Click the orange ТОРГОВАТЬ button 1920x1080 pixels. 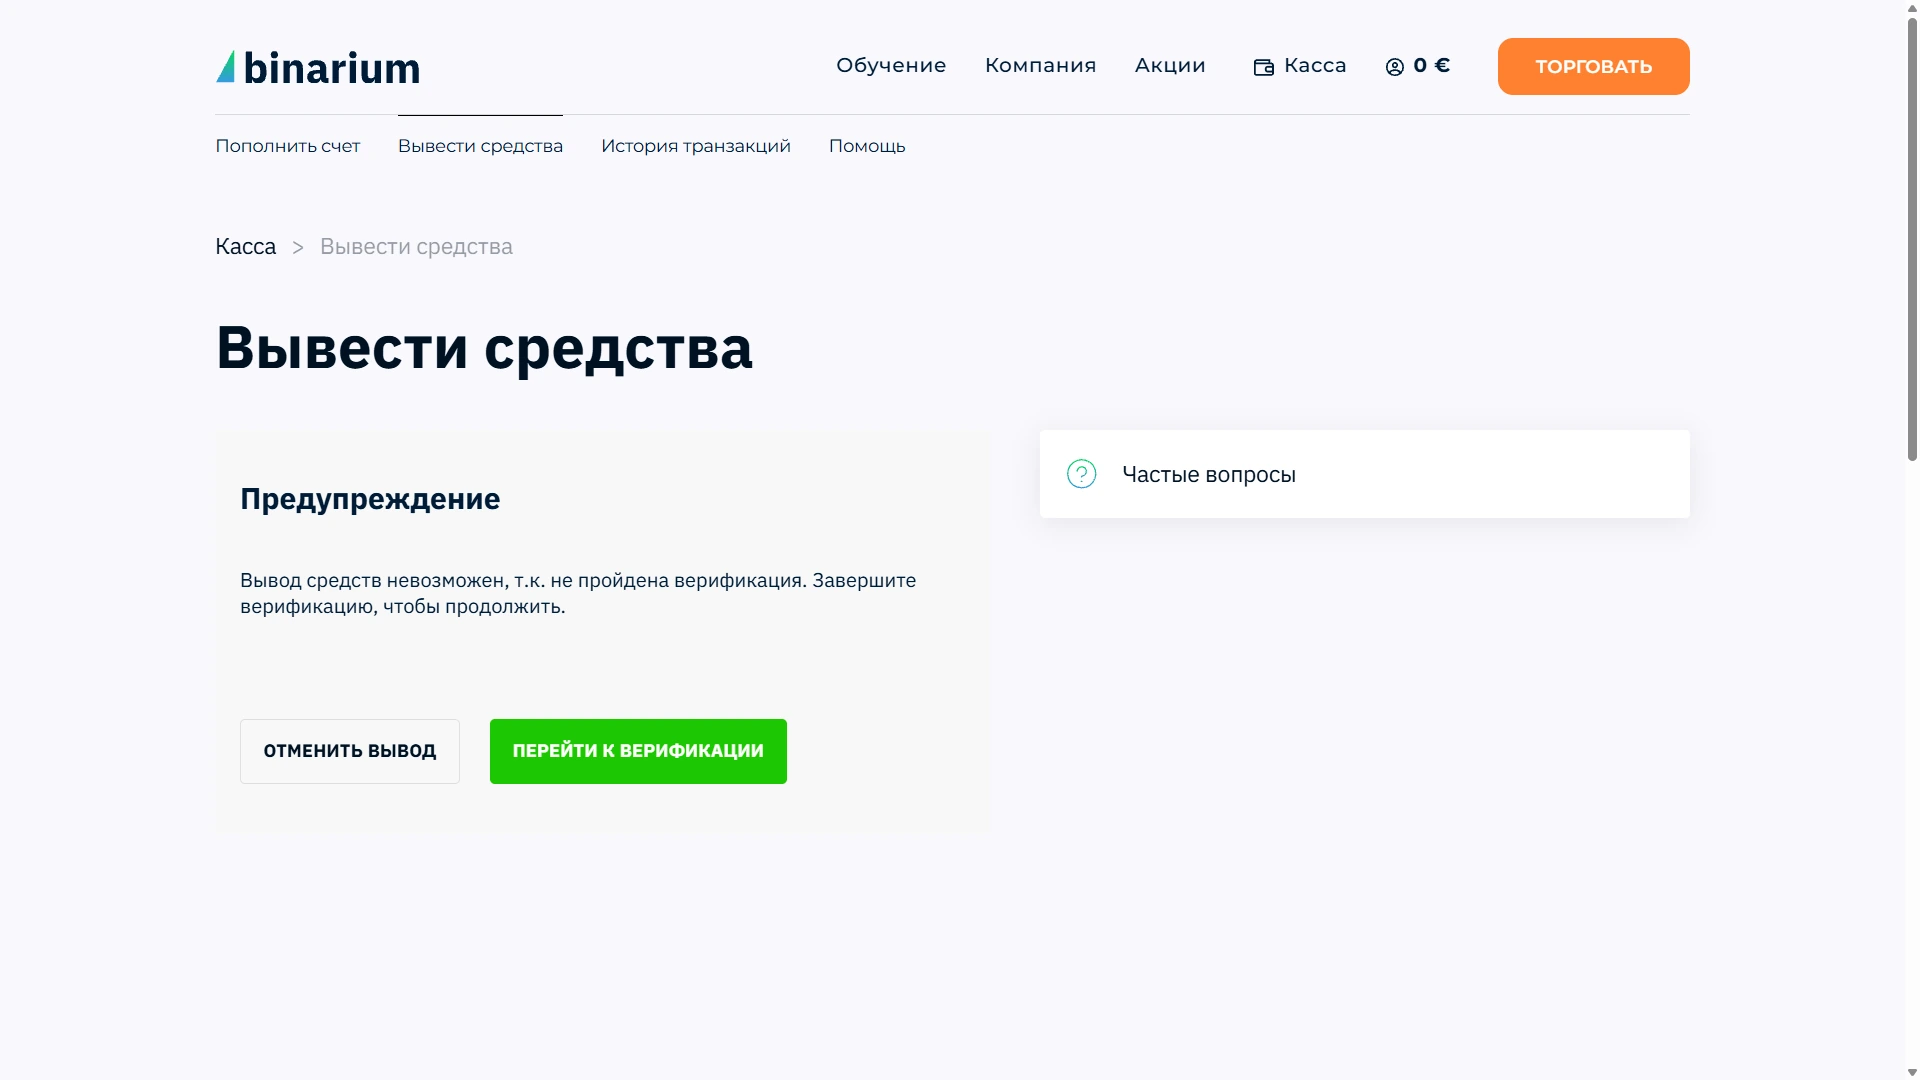click(1593, 66)
